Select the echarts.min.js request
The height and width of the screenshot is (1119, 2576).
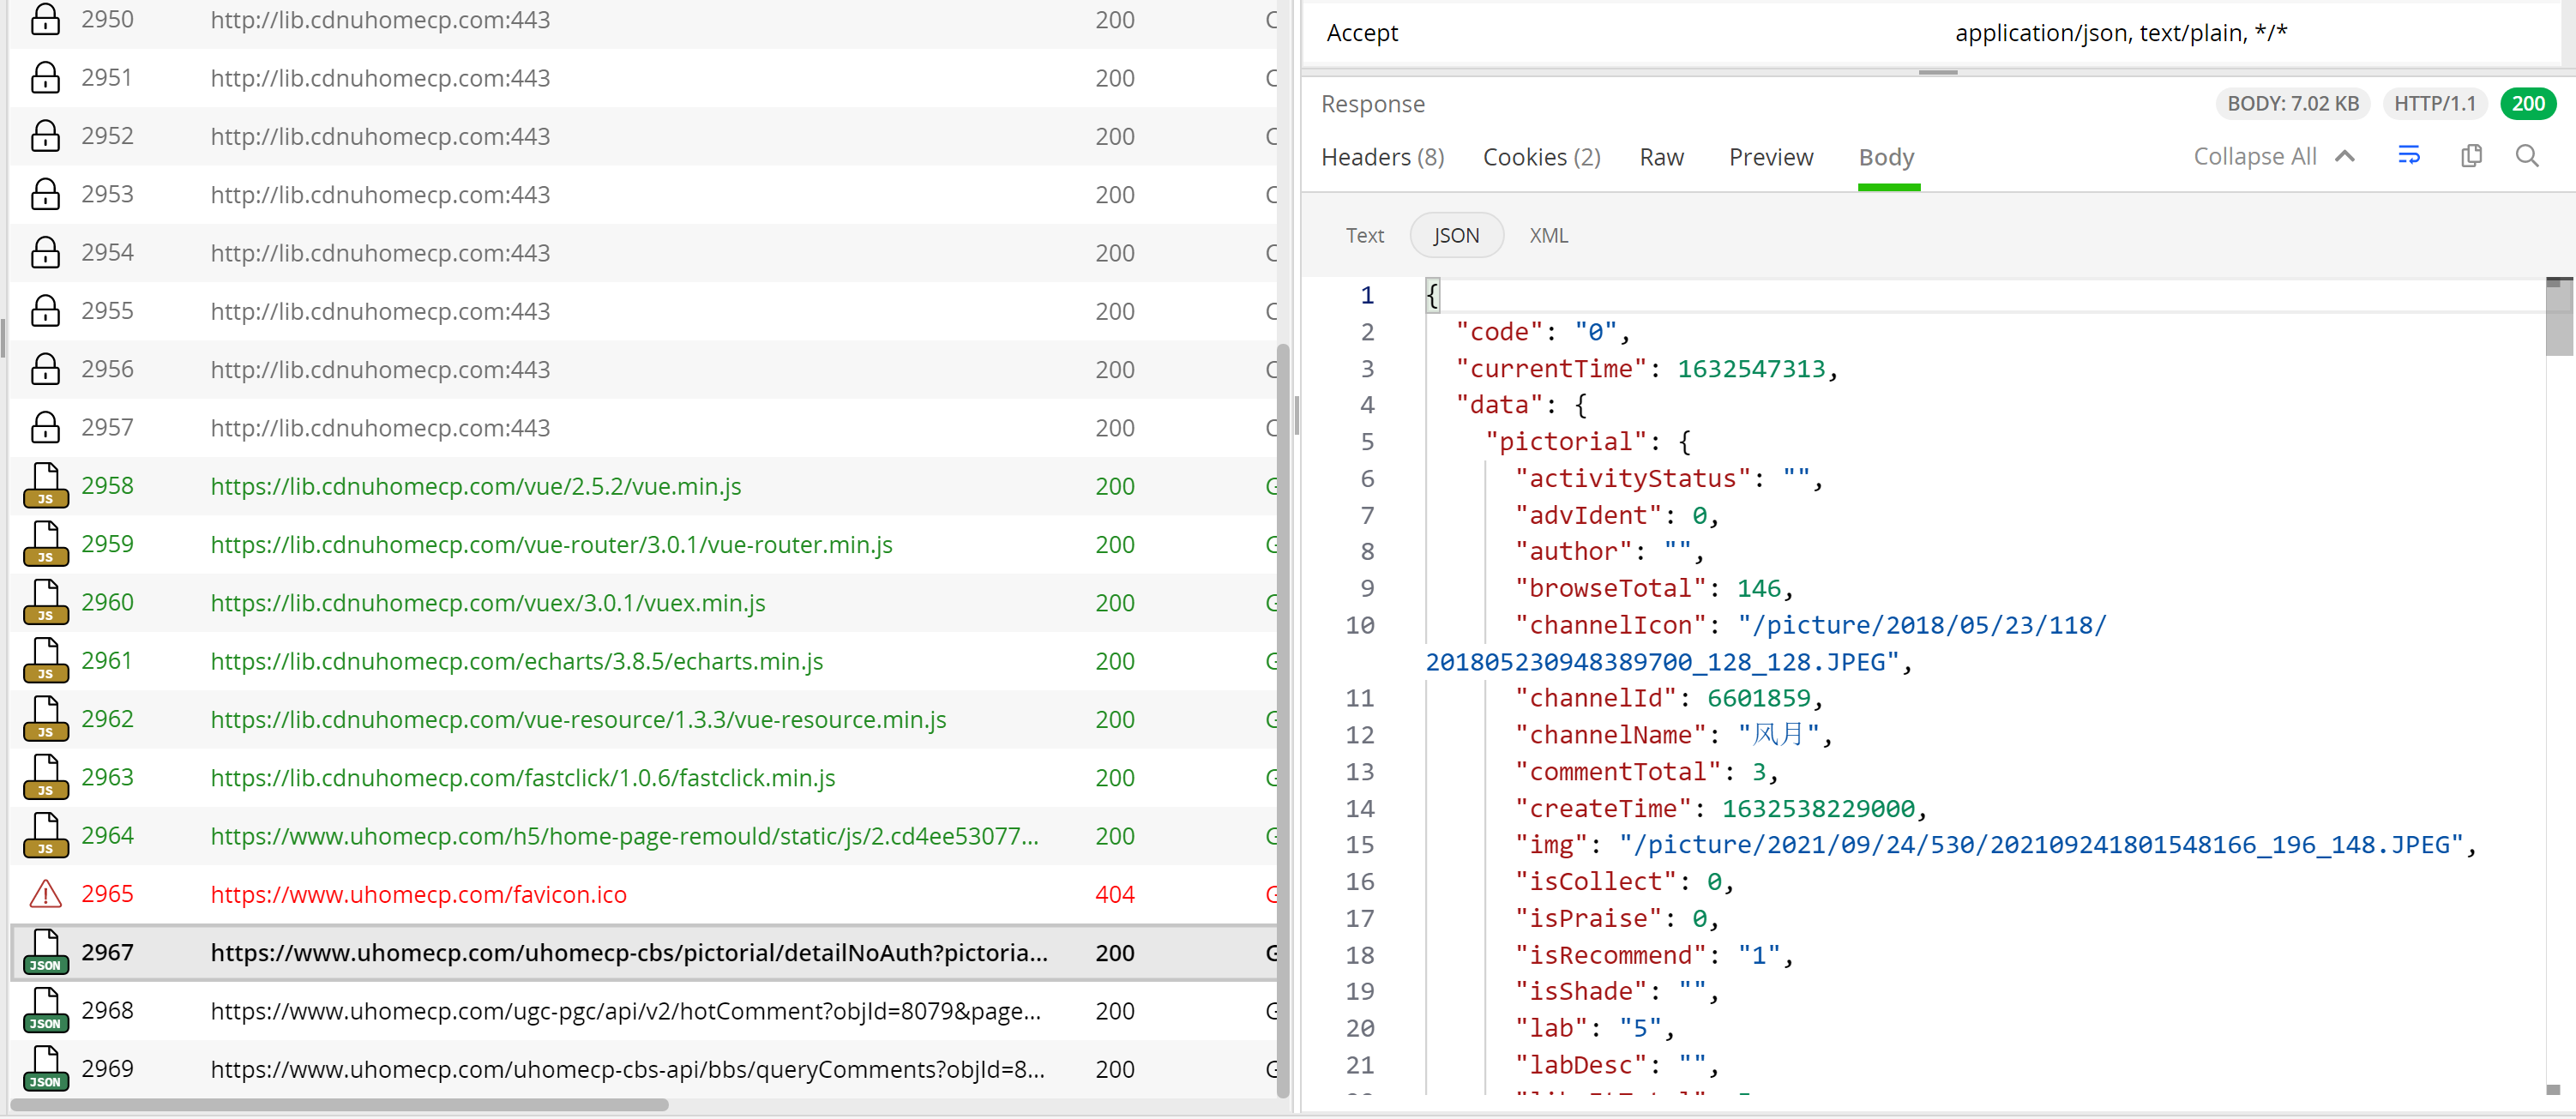click(x=643, y=661)
